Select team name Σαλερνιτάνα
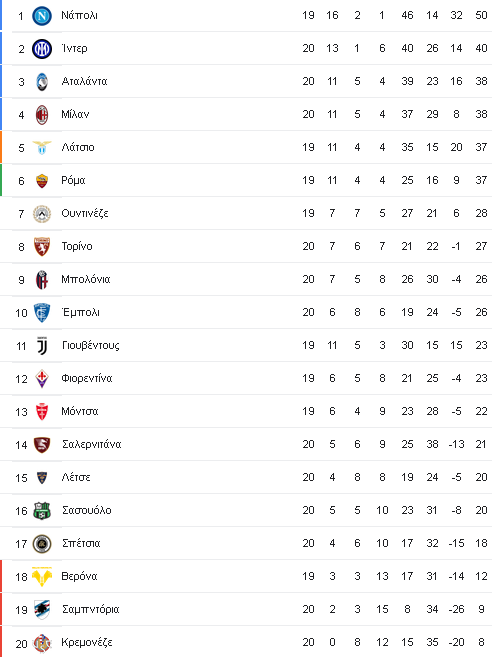The width and height of the screenshot is (492, 657). 92,445
